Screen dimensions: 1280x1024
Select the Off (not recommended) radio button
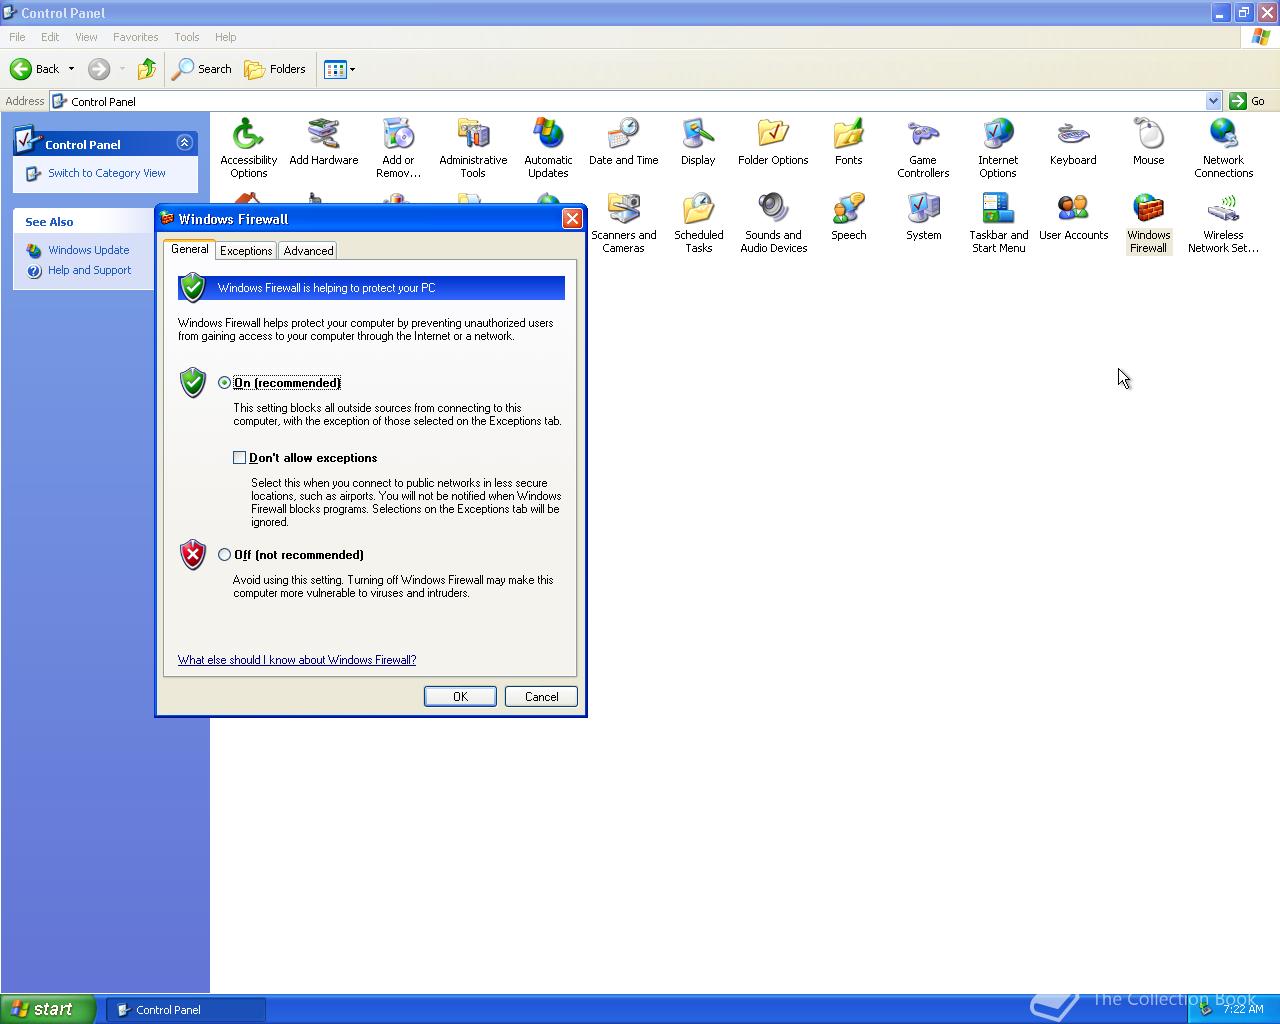[224, 555]
